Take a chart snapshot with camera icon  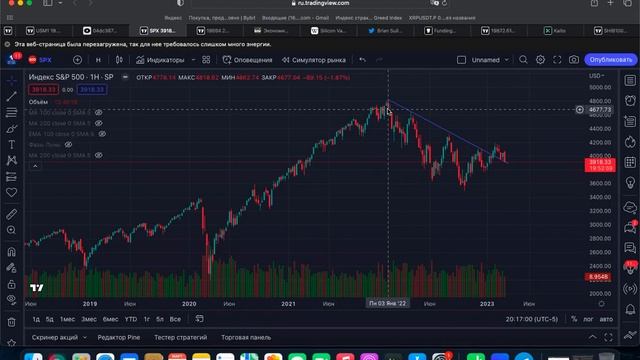574,60
